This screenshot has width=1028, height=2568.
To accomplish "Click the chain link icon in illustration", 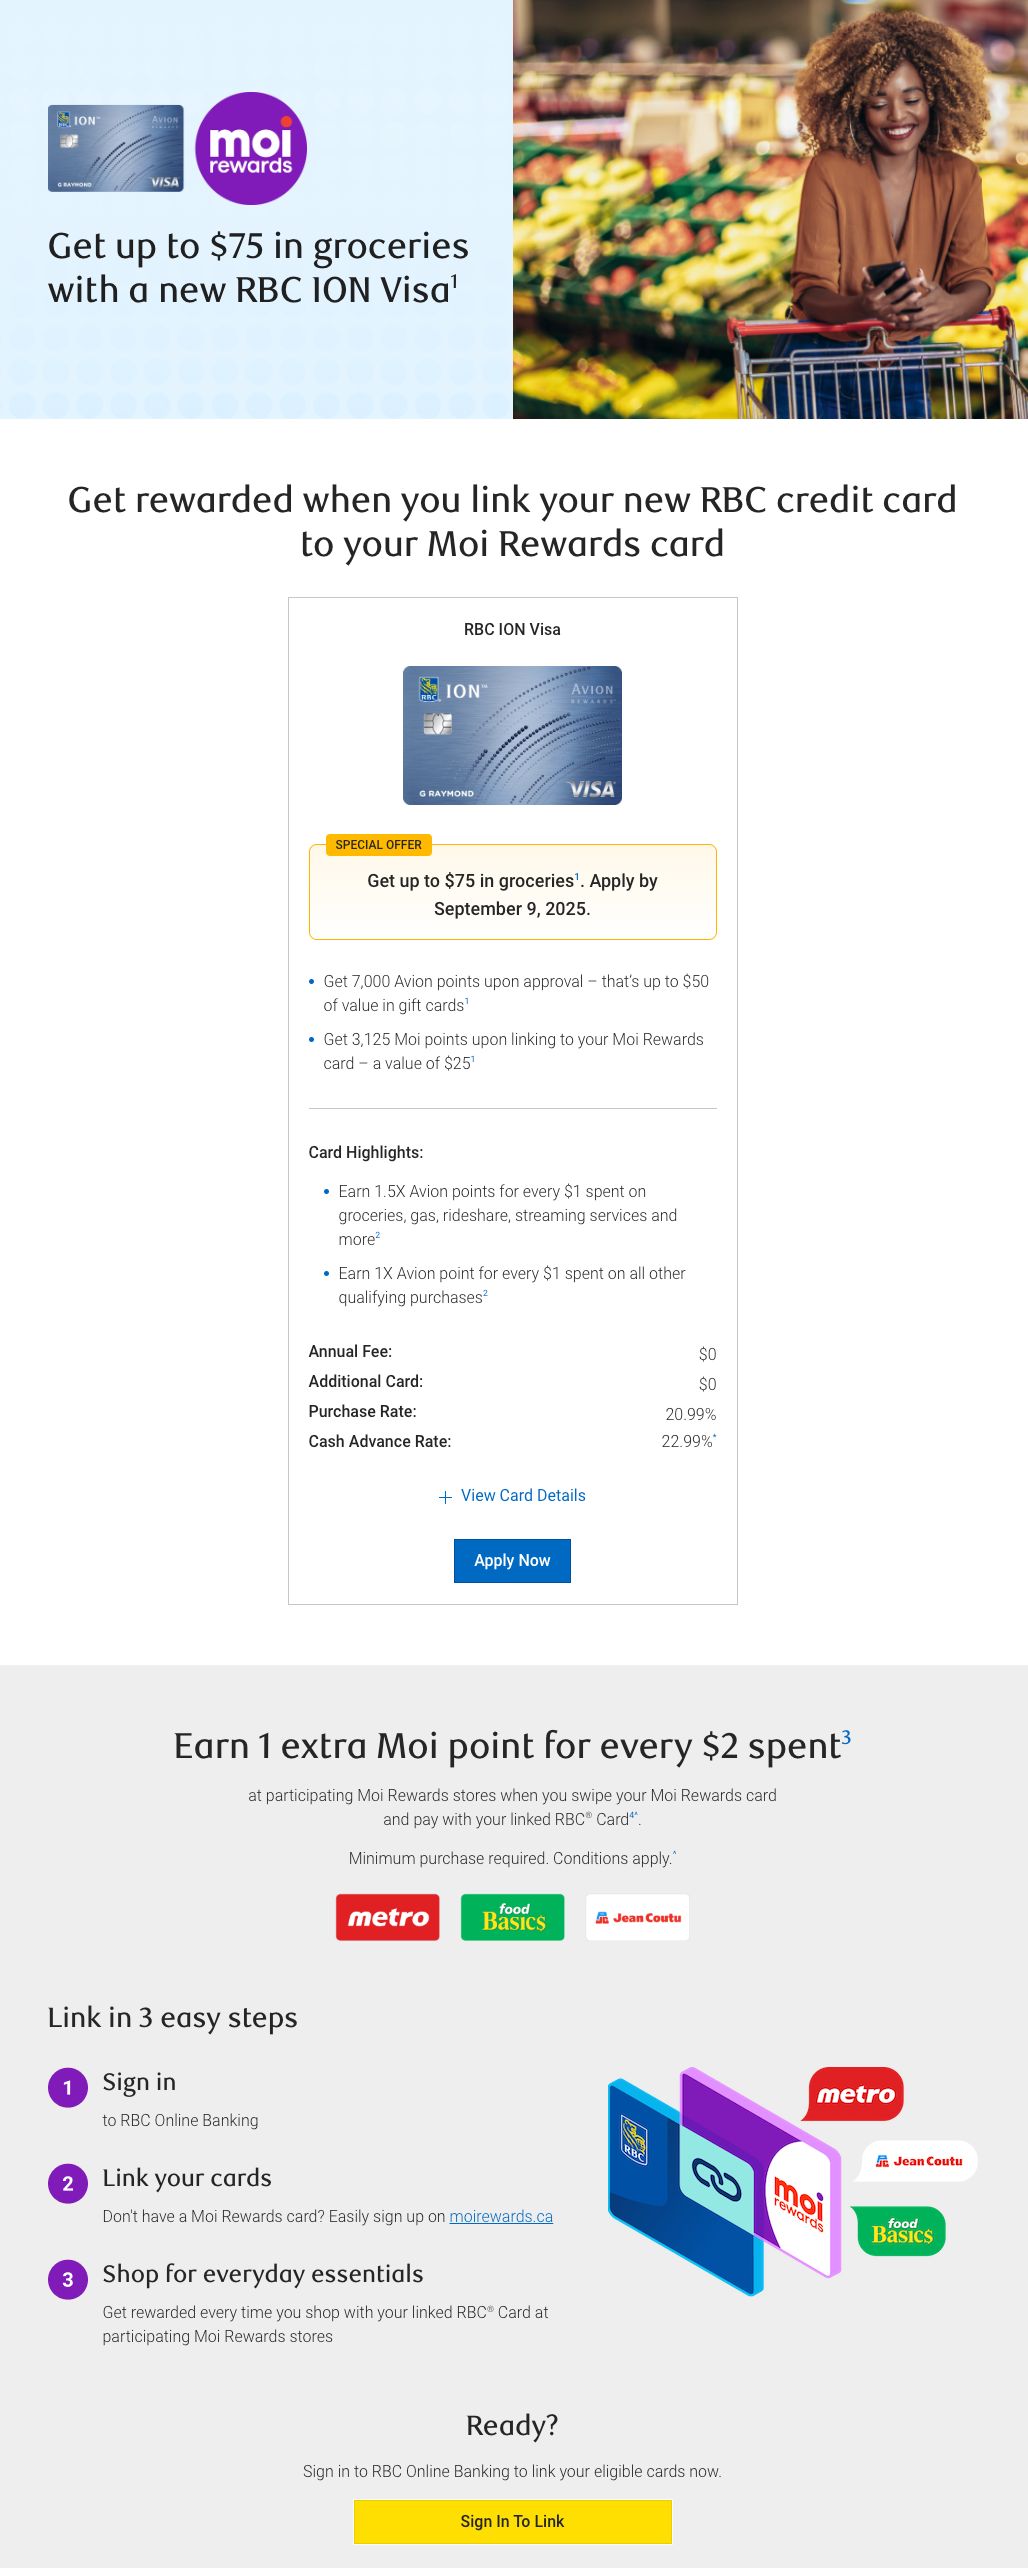I will click(716, 2183).
